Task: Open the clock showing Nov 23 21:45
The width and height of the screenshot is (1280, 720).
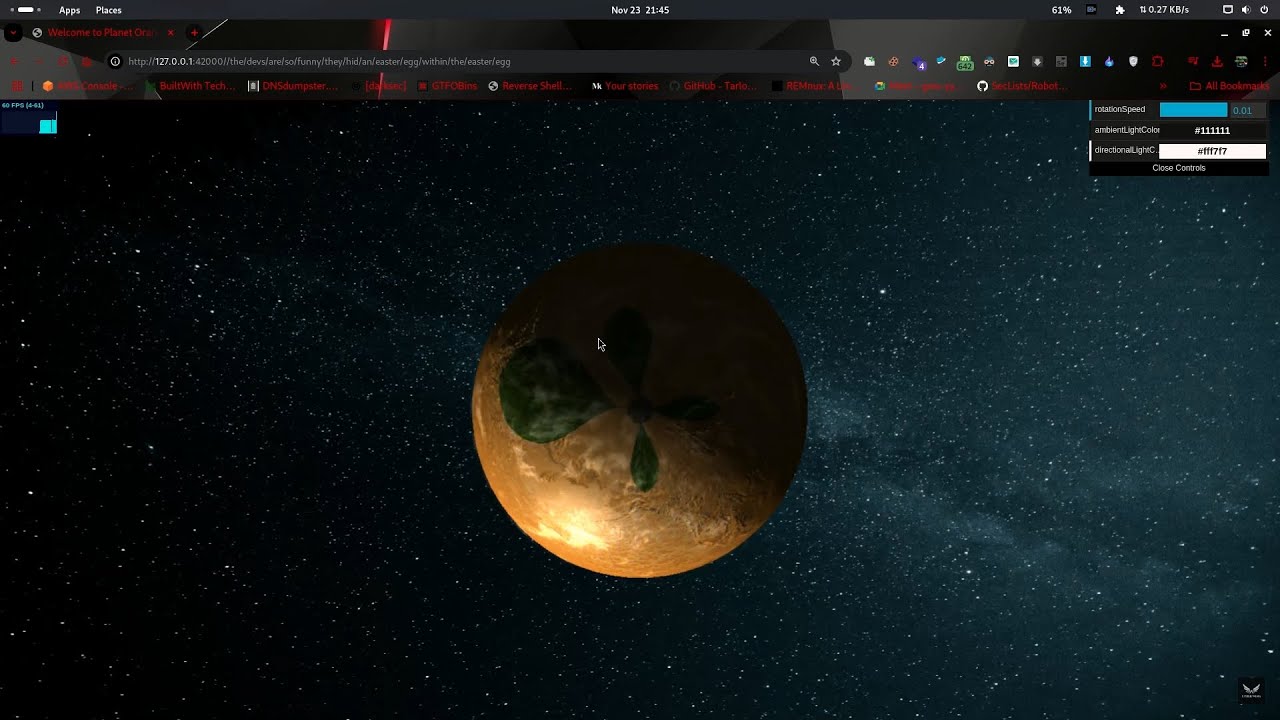Action: click(640, 10)
